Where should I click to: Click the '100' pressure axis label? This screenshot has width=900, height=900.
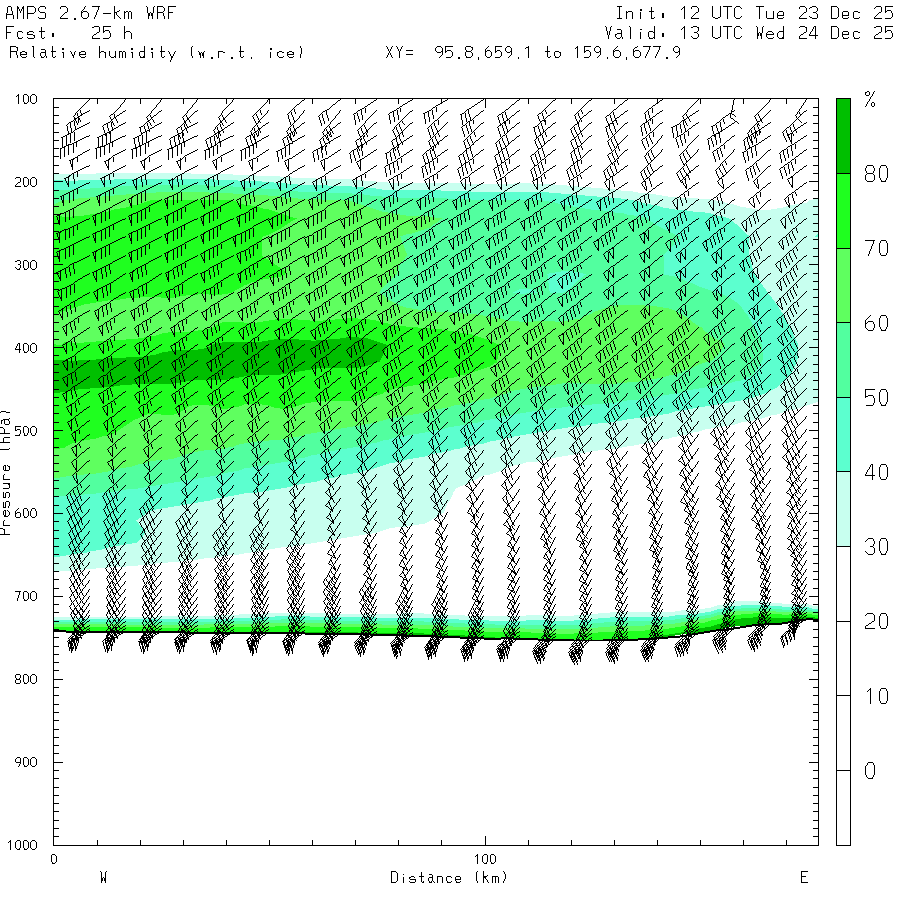coord(26,99)
